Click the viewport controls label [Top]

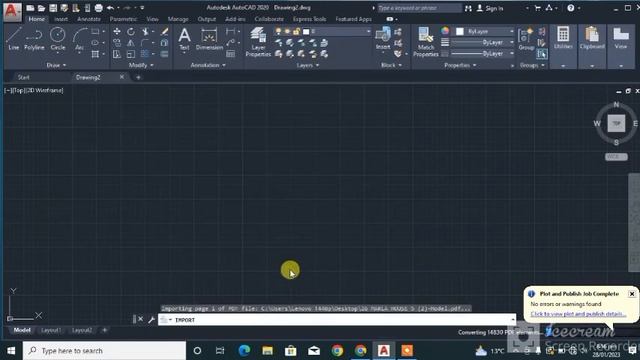[x=18, y=91]
